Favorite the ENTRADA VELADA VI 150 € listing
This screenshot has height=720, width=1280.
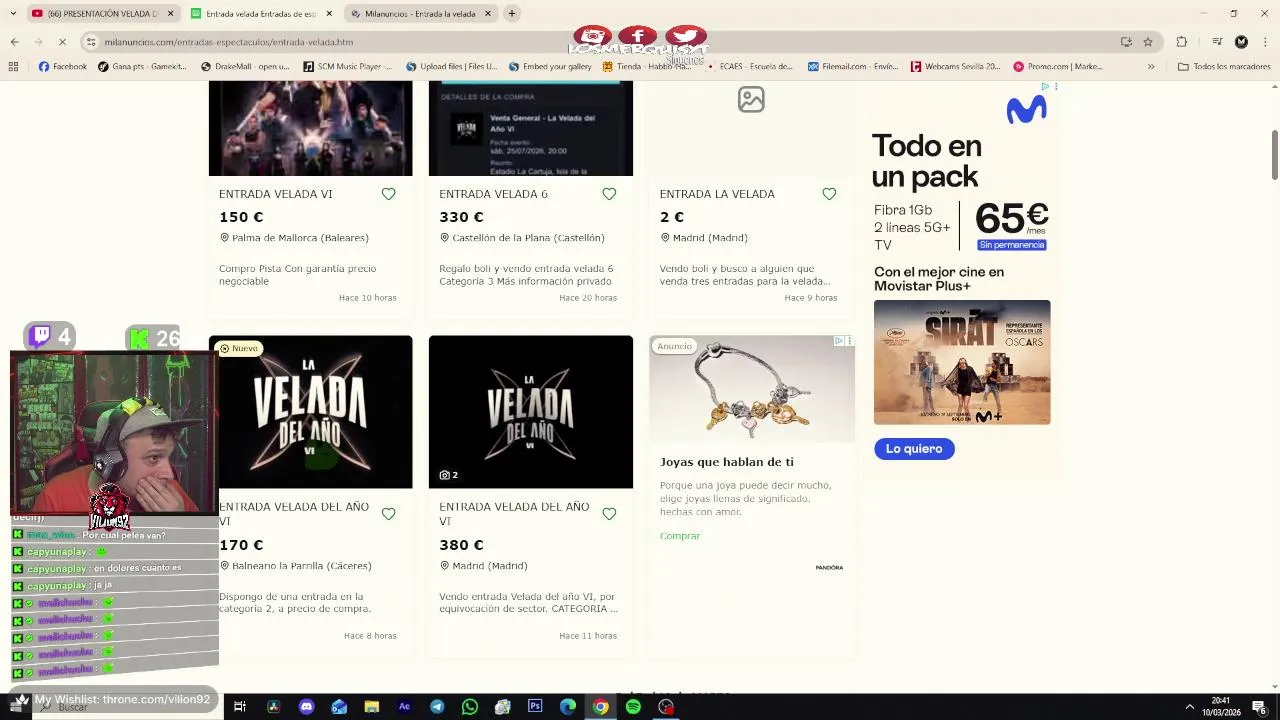point(388,194)
